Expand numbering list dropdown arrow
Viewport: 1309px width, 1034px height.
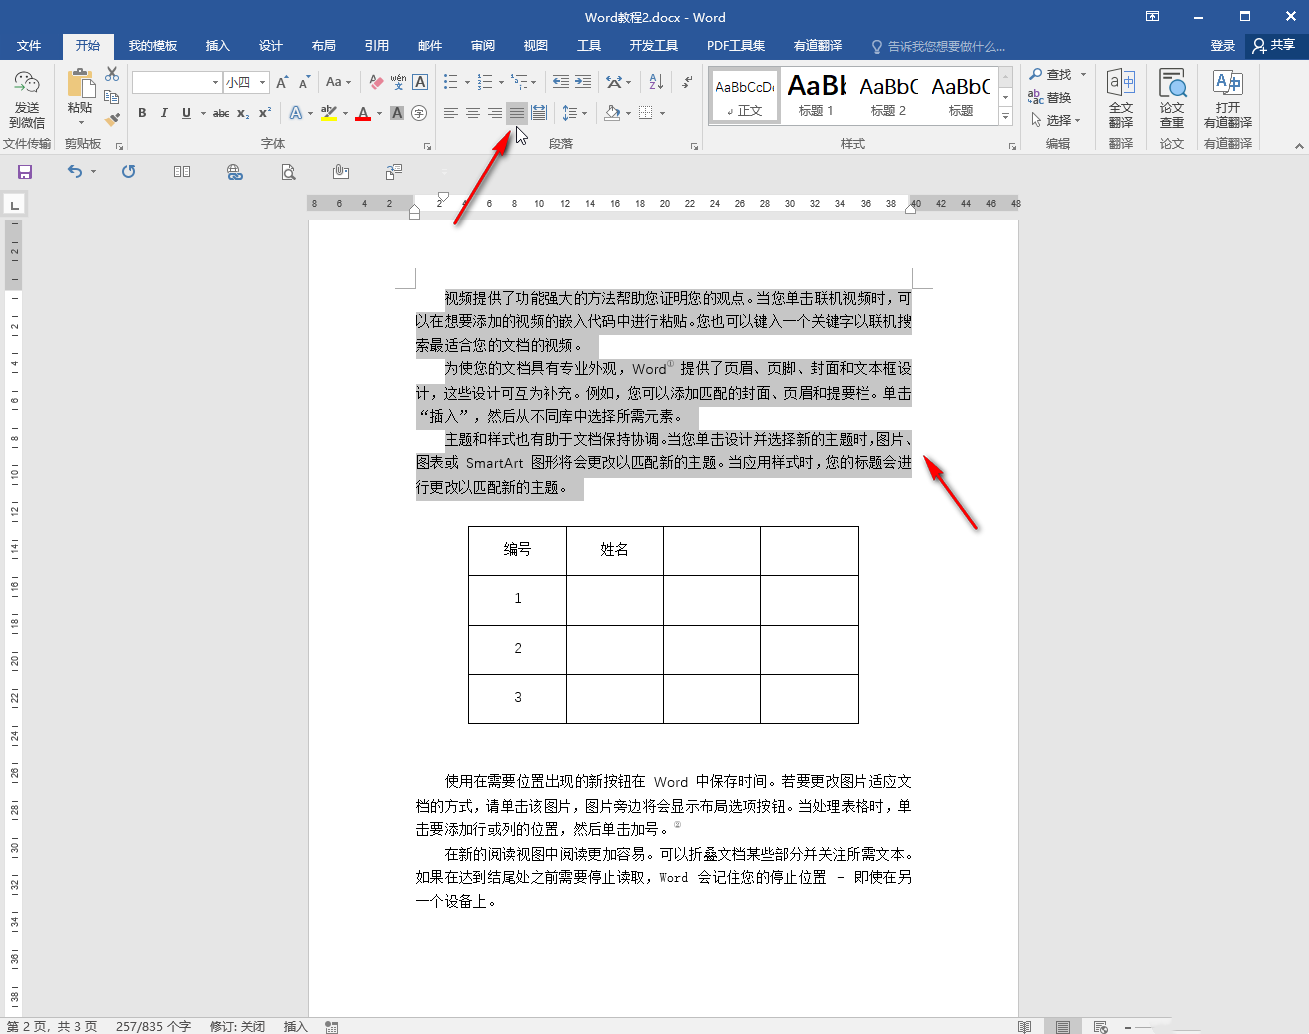(x=500, y=83)
